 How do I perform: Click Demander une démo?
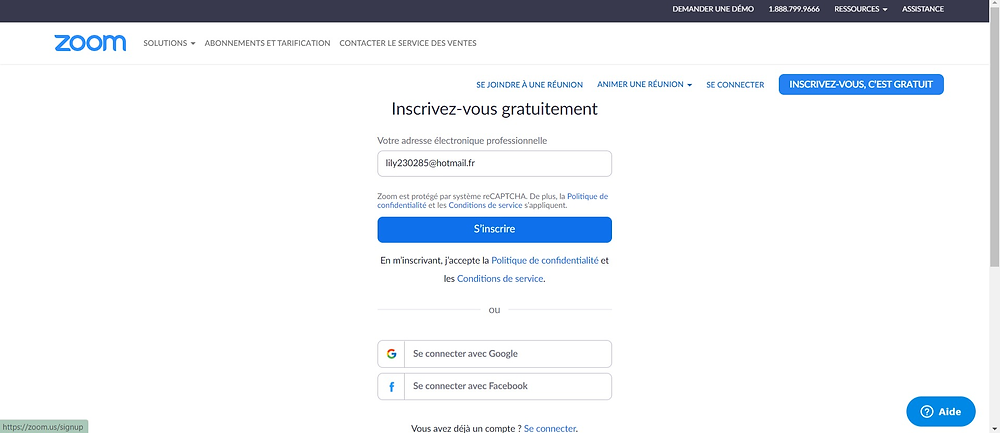(x=713, y=9)
